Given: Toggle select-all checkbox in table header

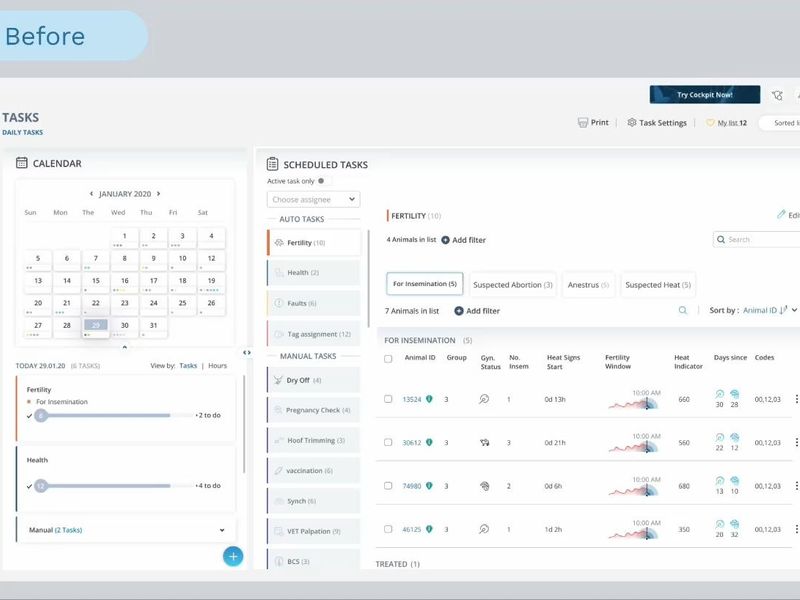Looking at the screenshot, I should [388, 358].
